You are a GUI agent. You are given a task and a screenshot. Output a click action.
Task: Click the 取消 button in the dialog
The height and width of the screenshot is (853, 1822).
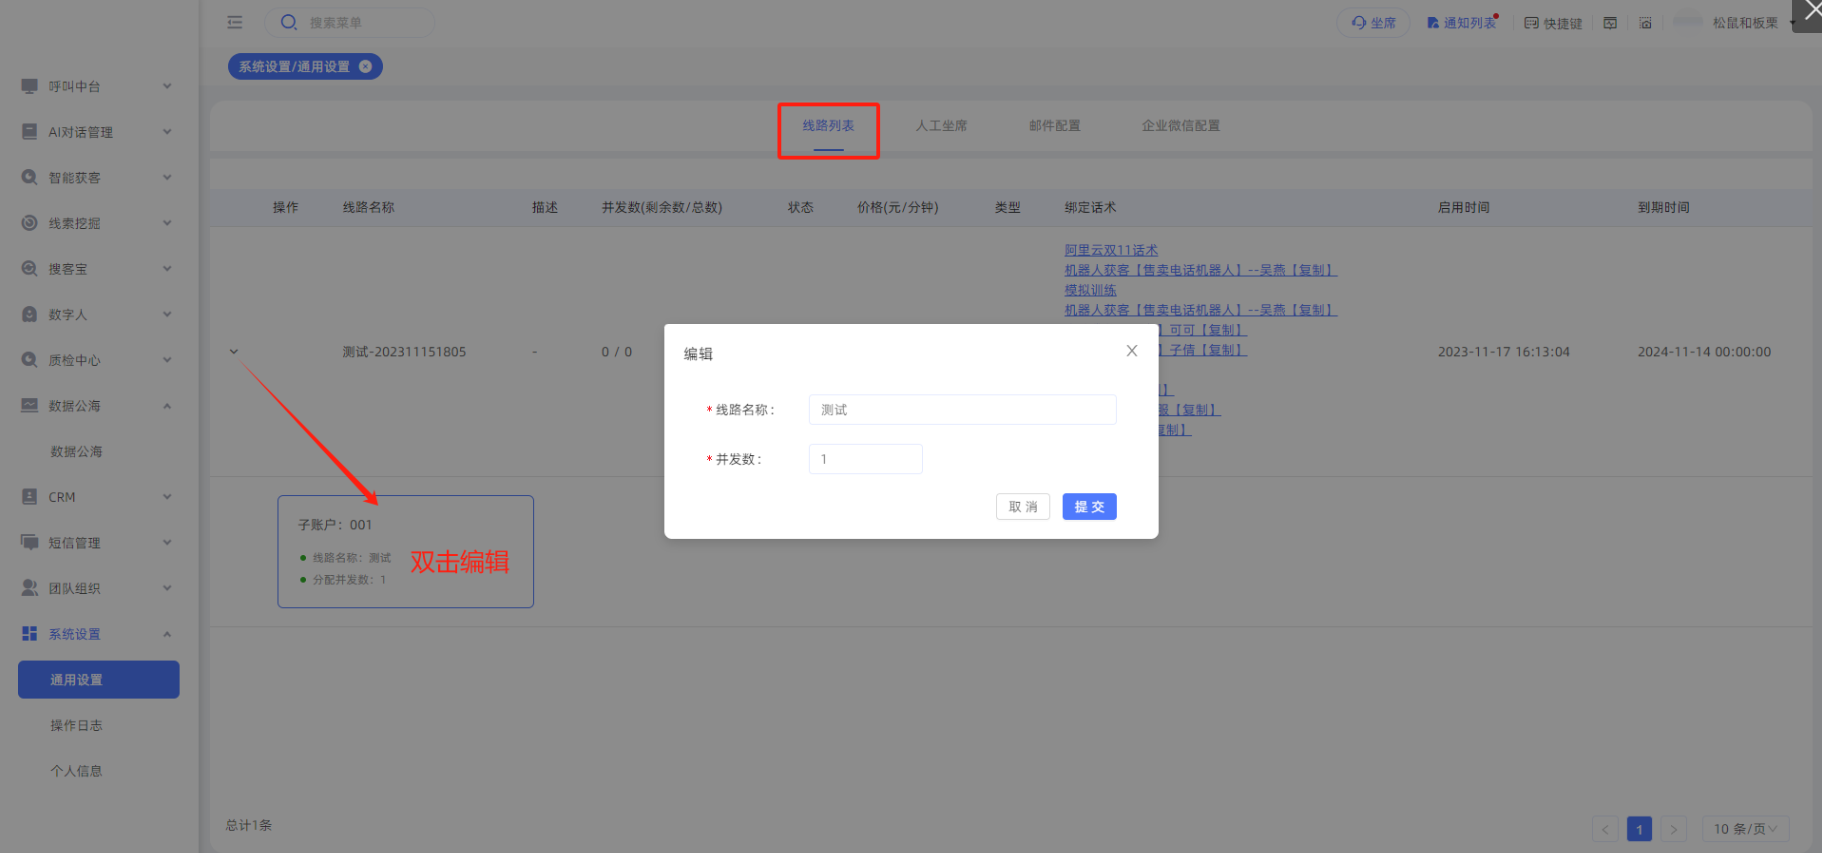point(1022,507)
